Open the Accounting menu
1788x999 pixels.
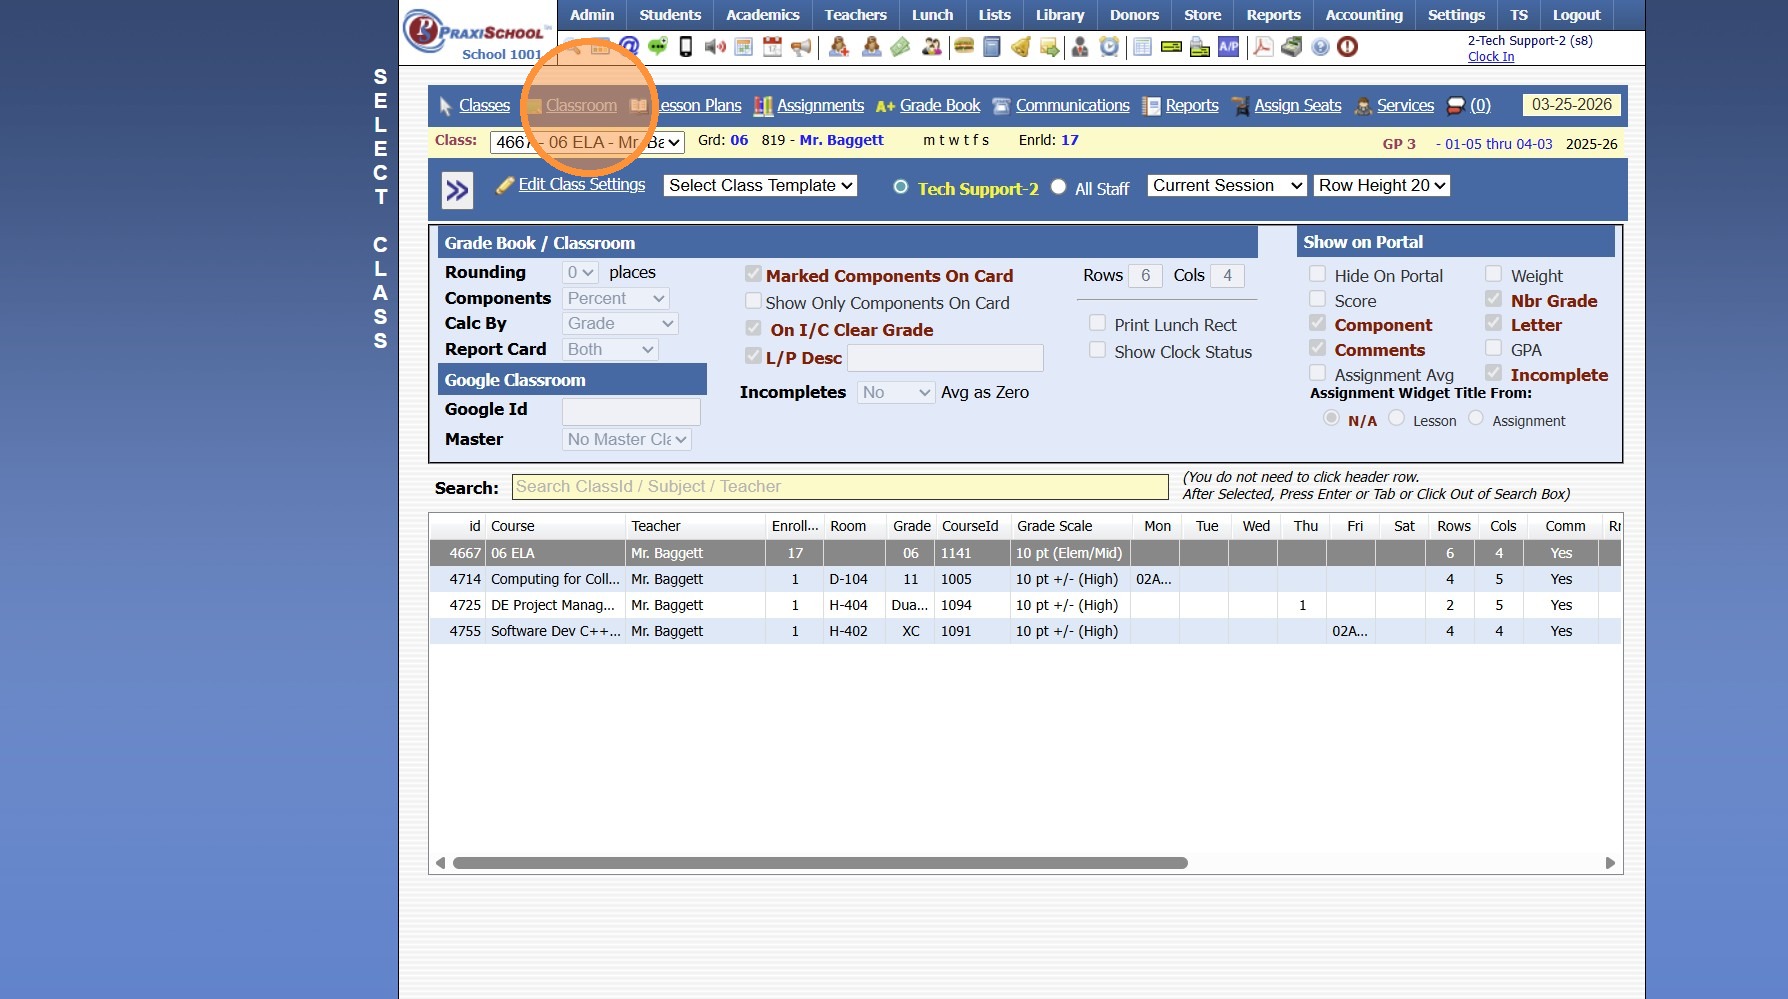1363,15
